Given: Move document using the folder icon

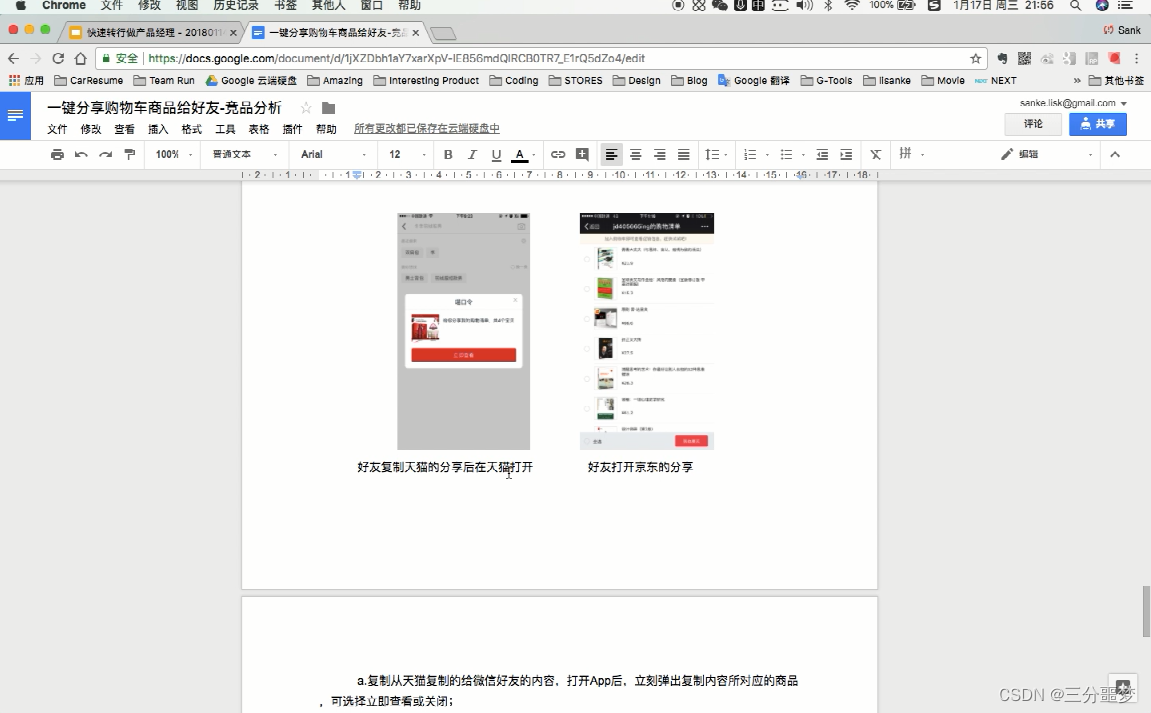Looking at the screenshot, I should coord(328,109).
